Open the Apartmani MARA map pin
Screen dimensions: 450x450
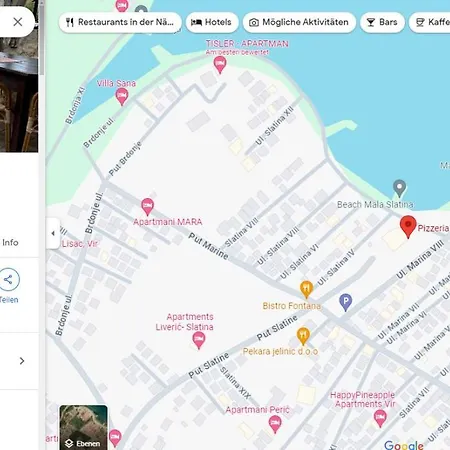click(x=147, y=206)
